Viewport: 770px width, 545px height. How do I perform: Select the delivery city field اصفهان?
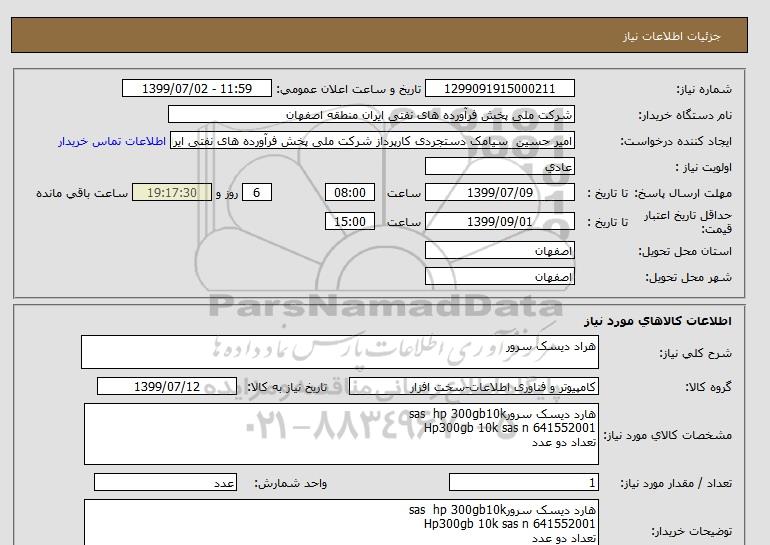tap(499, 276)
